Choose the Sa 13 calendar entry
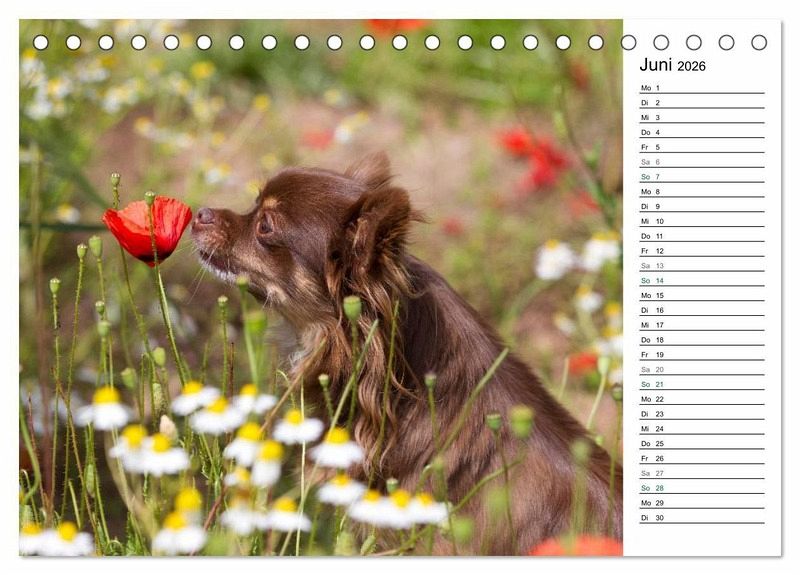 (700, 266)
